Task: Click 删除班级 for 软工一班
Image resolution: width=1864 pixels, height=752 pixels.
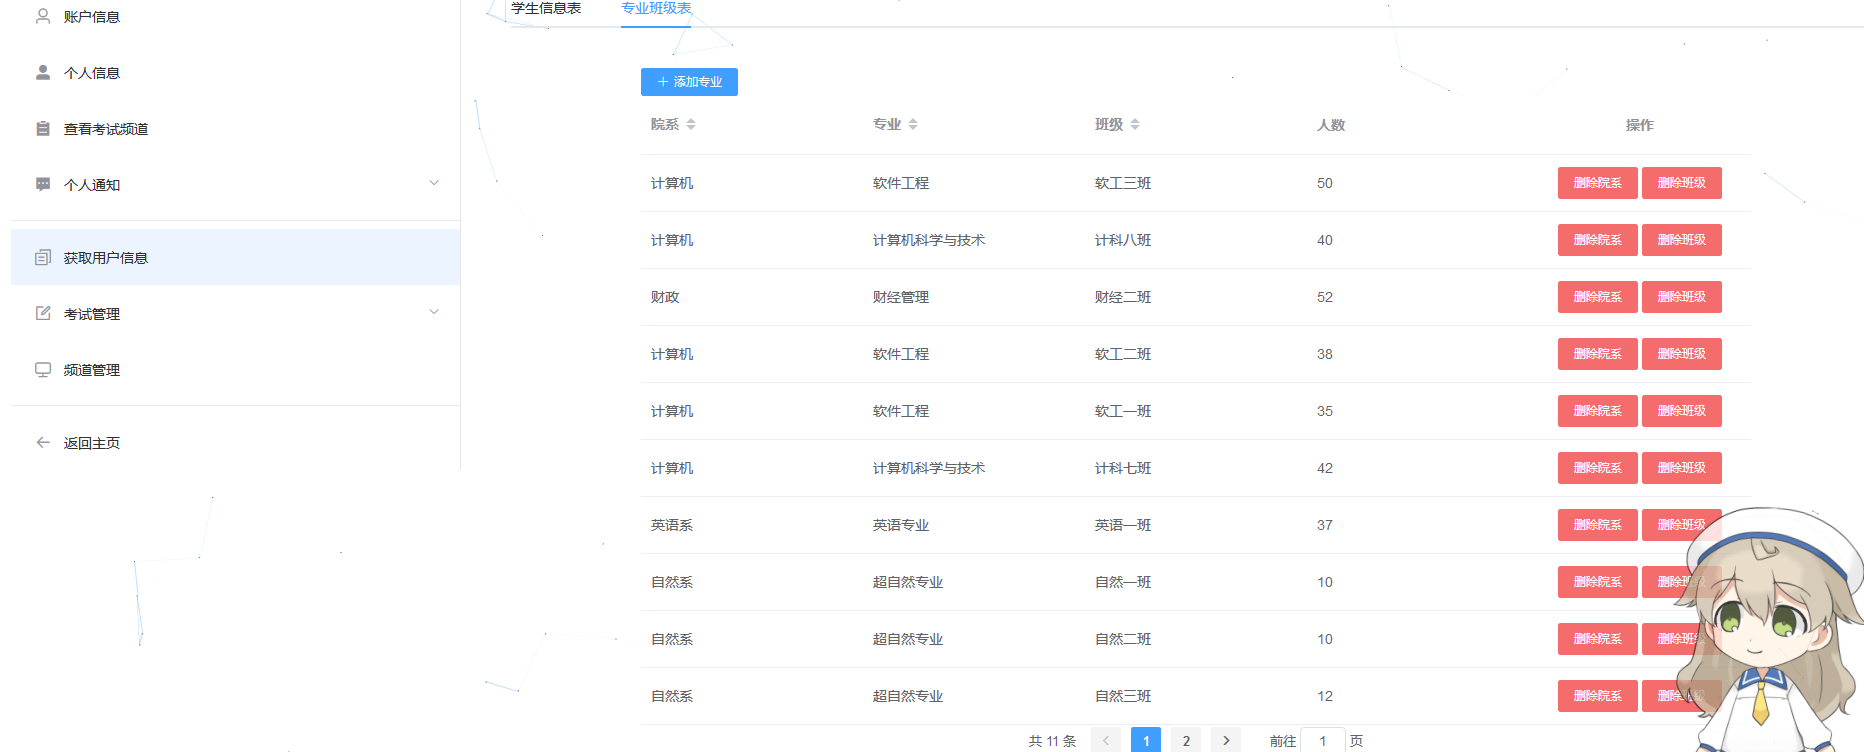Action: point(1681,411)
